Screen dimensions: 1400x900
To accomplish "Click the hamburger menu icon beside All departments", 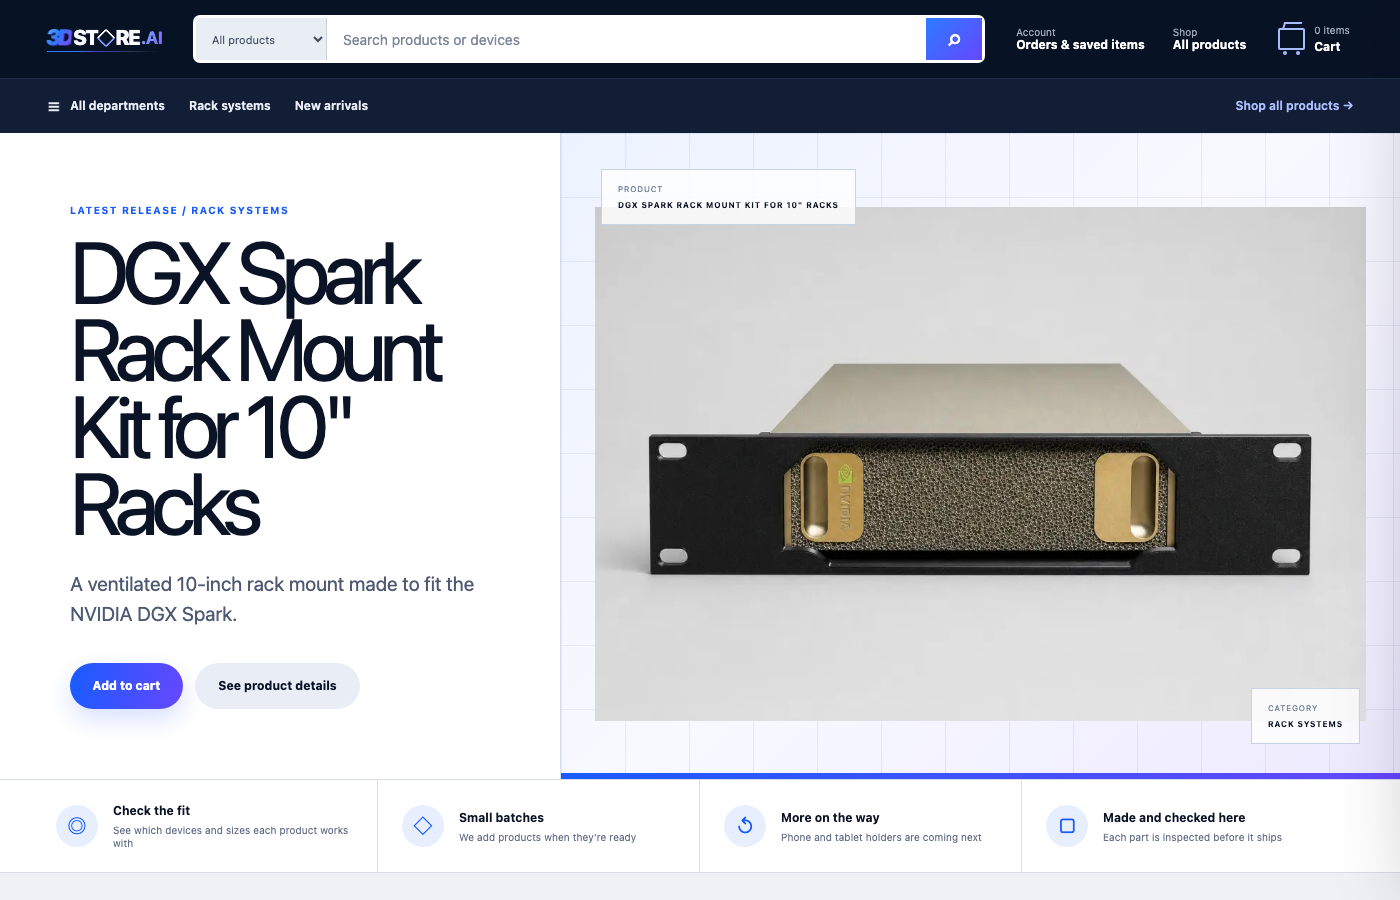I will tap(54, 106).
